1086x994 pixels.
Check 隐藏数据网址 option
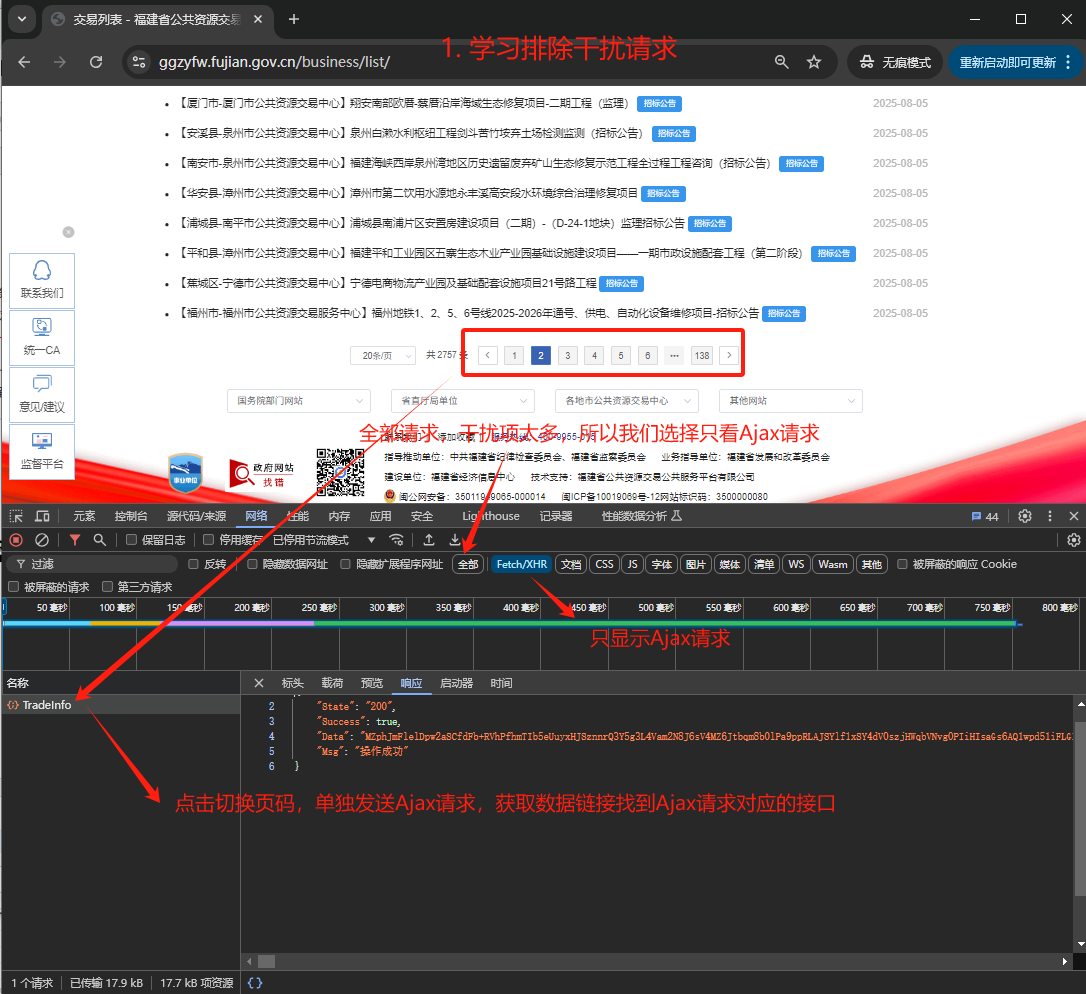pyautogui.click(x=252, y=564)
